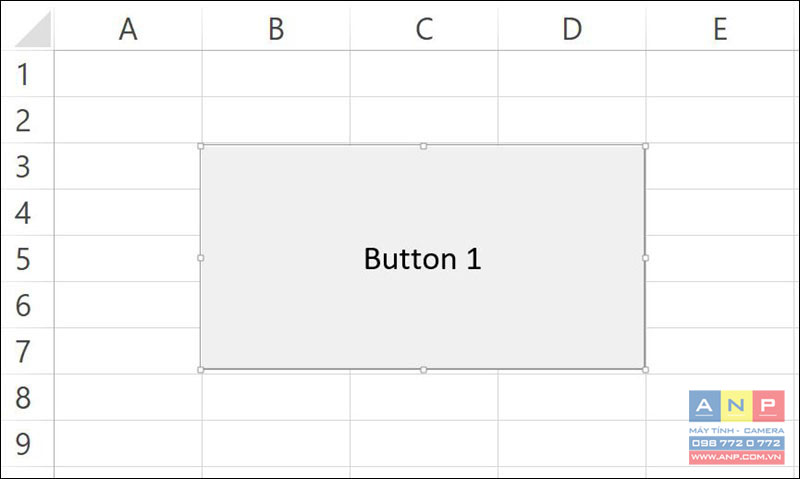Select row 8 header

pos(28,397)
